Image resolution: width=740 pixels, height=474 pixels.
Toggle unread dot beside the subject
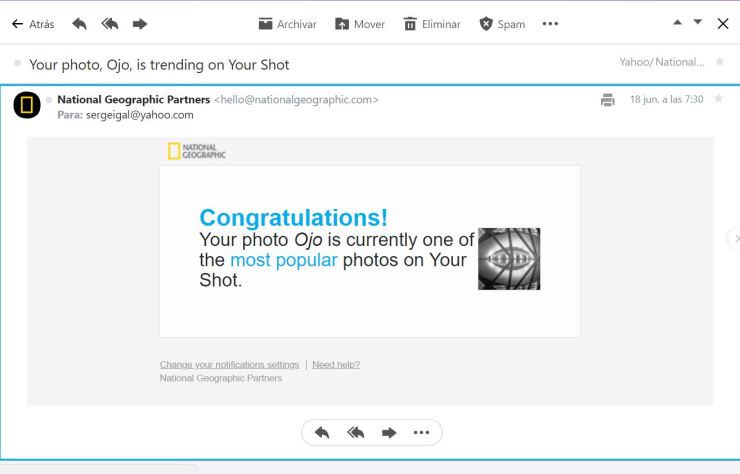pos(18,64)
